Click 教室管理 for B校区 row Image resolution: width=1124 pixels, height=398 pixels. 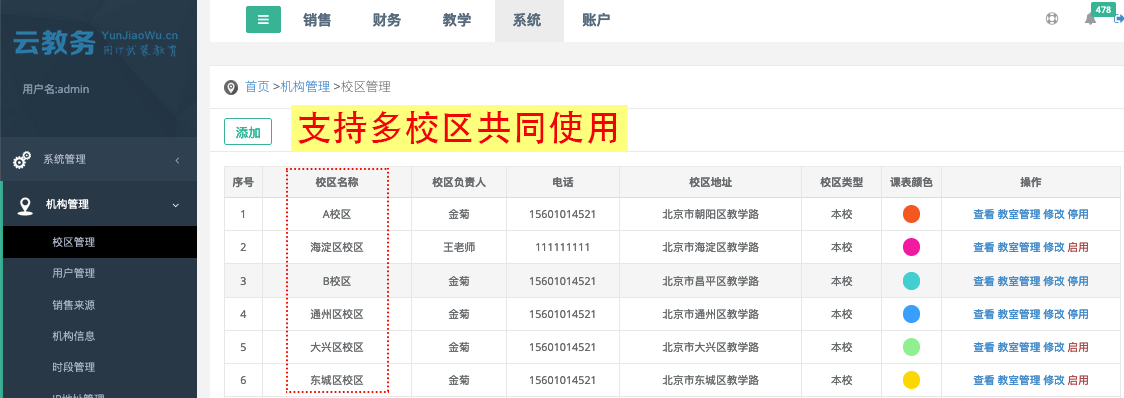point(1019,281)
